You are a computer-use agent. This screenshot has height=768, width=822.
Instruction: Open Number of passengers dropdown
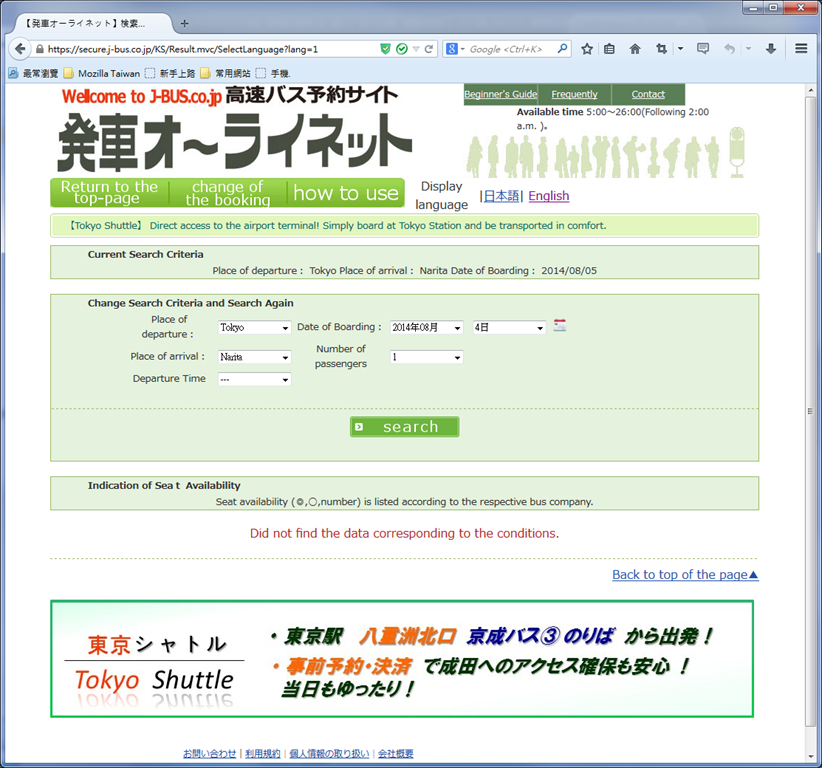(x=426, y=358)
